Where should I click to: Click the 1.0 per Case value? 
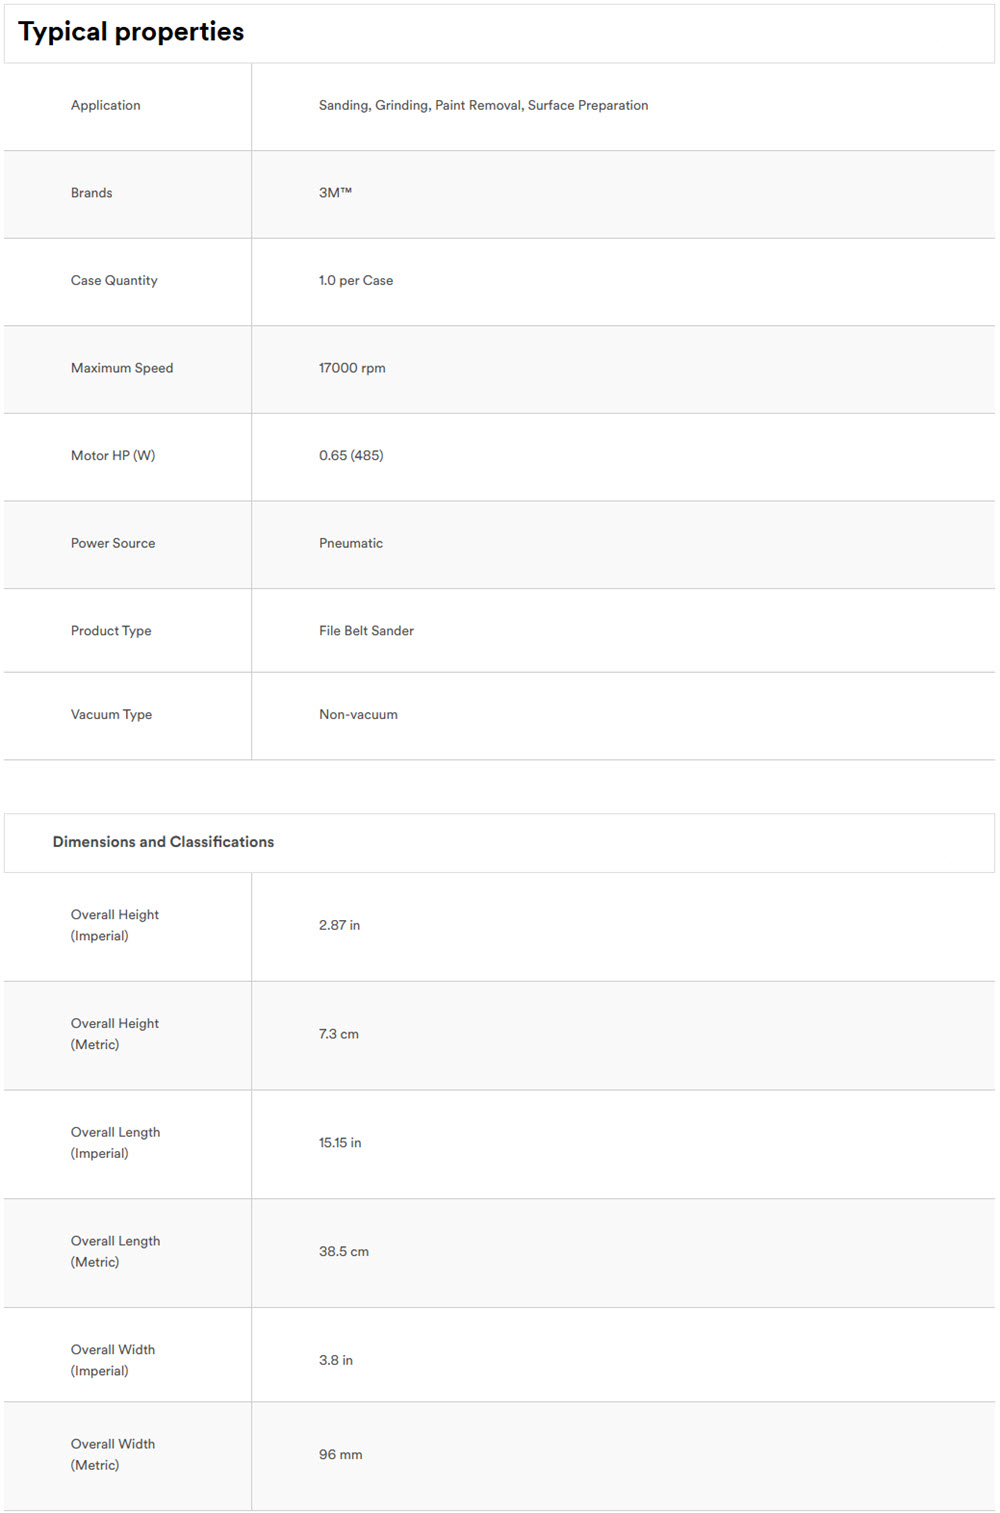tap(356, 280)
